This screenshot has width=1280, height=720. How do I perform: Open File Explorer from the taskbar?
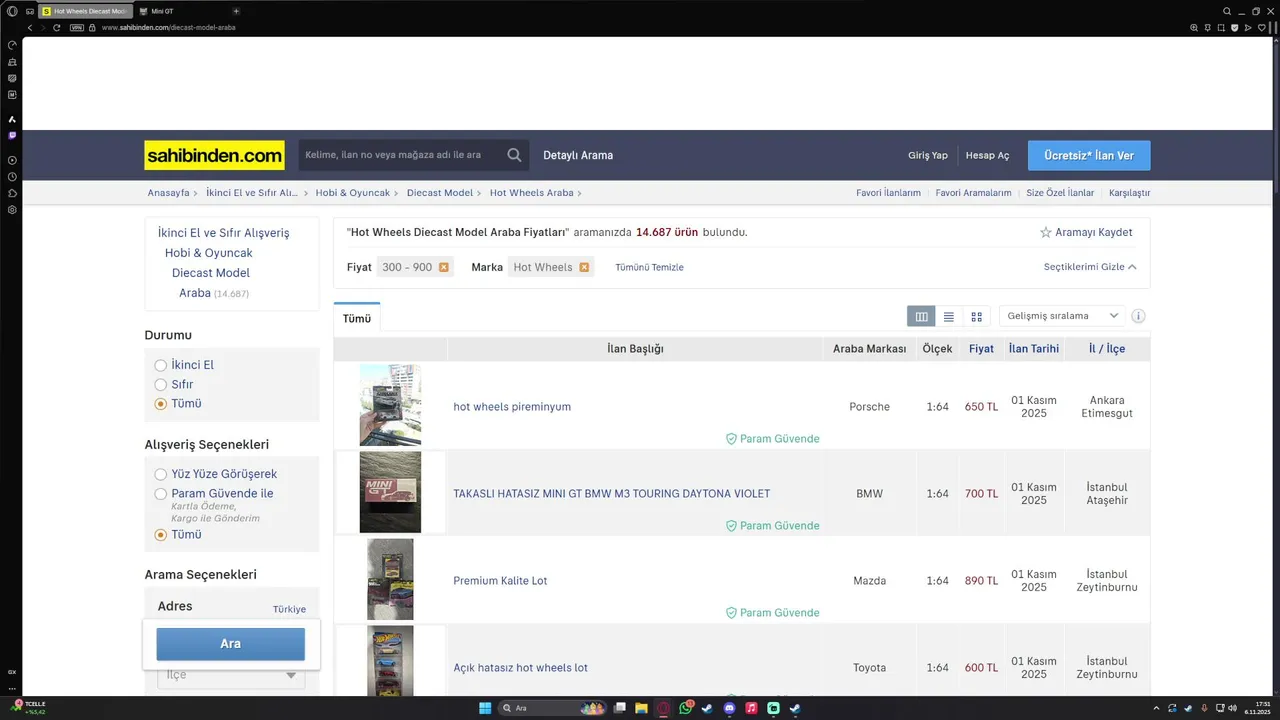pyautogui.click(x=641, y=708)
